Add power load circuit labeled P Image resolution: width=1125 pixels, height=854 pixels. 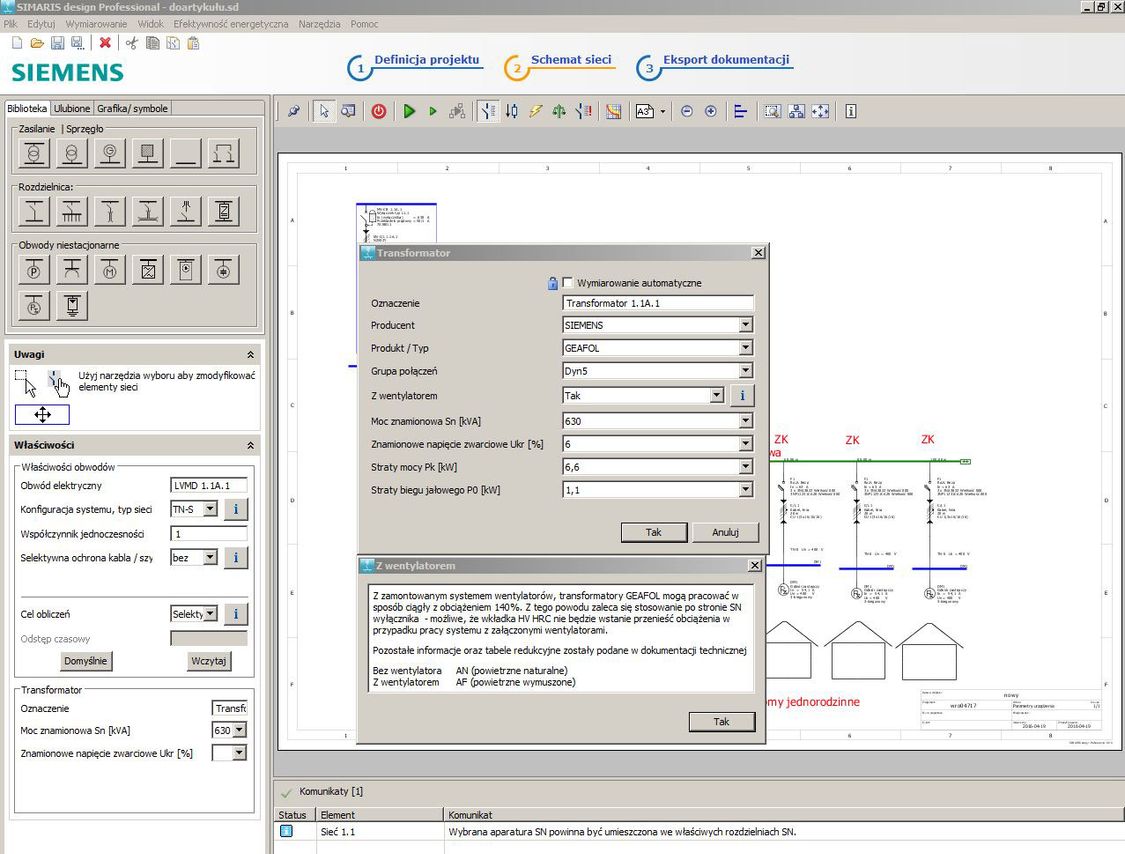(34, 270)
